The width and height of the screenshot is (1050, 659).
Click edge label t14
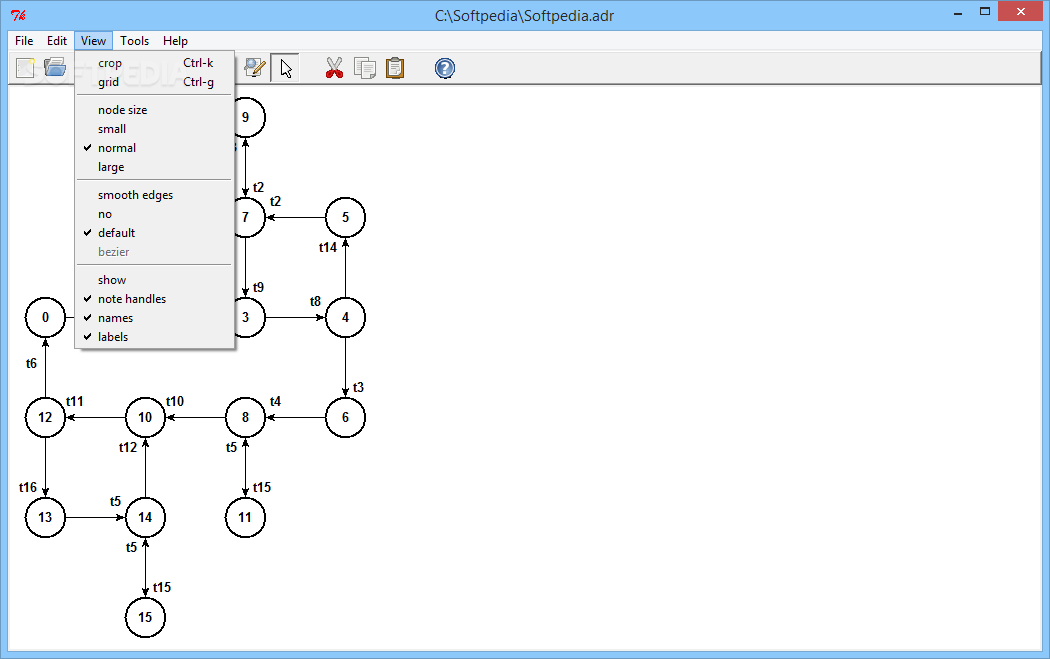pyautogui.click(x=327, y=248)
